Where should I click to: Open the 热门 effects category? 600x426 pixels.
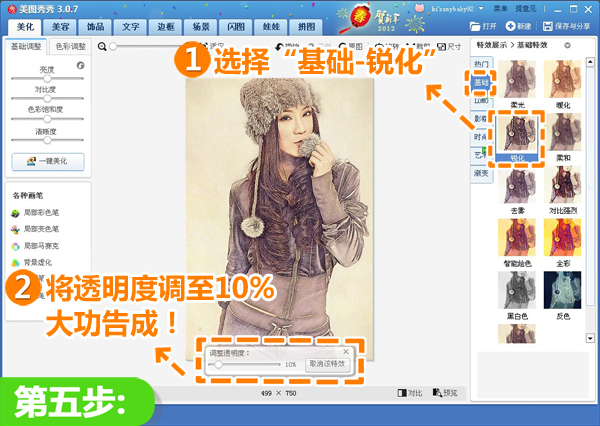(481, 64)
